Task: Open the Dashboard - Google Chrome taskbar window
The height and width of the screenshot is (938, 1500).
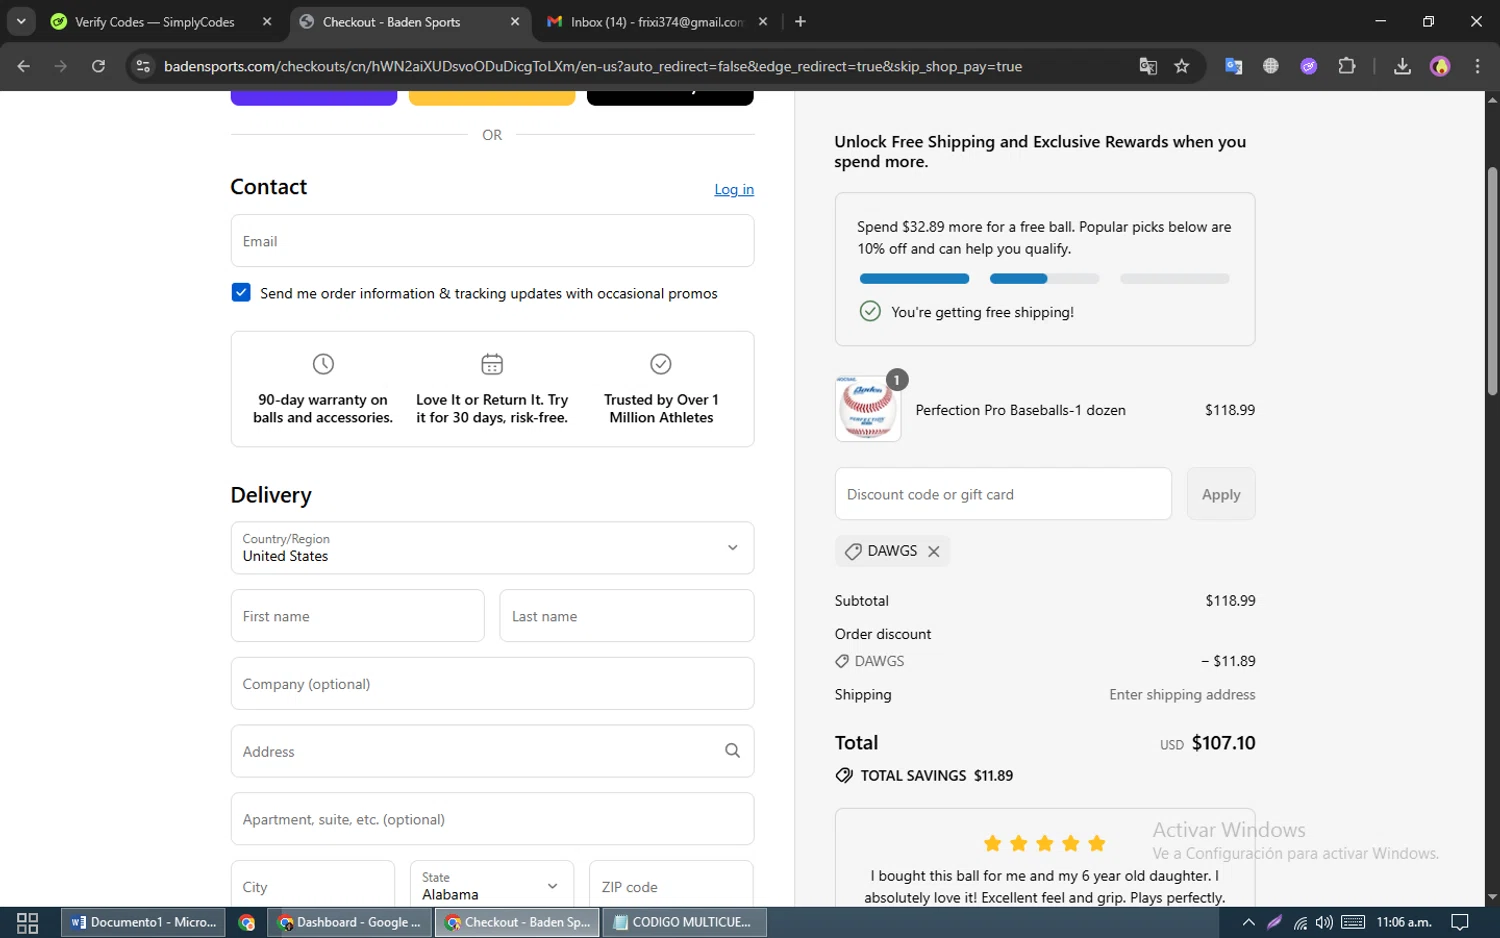Action: pos(349,922)
